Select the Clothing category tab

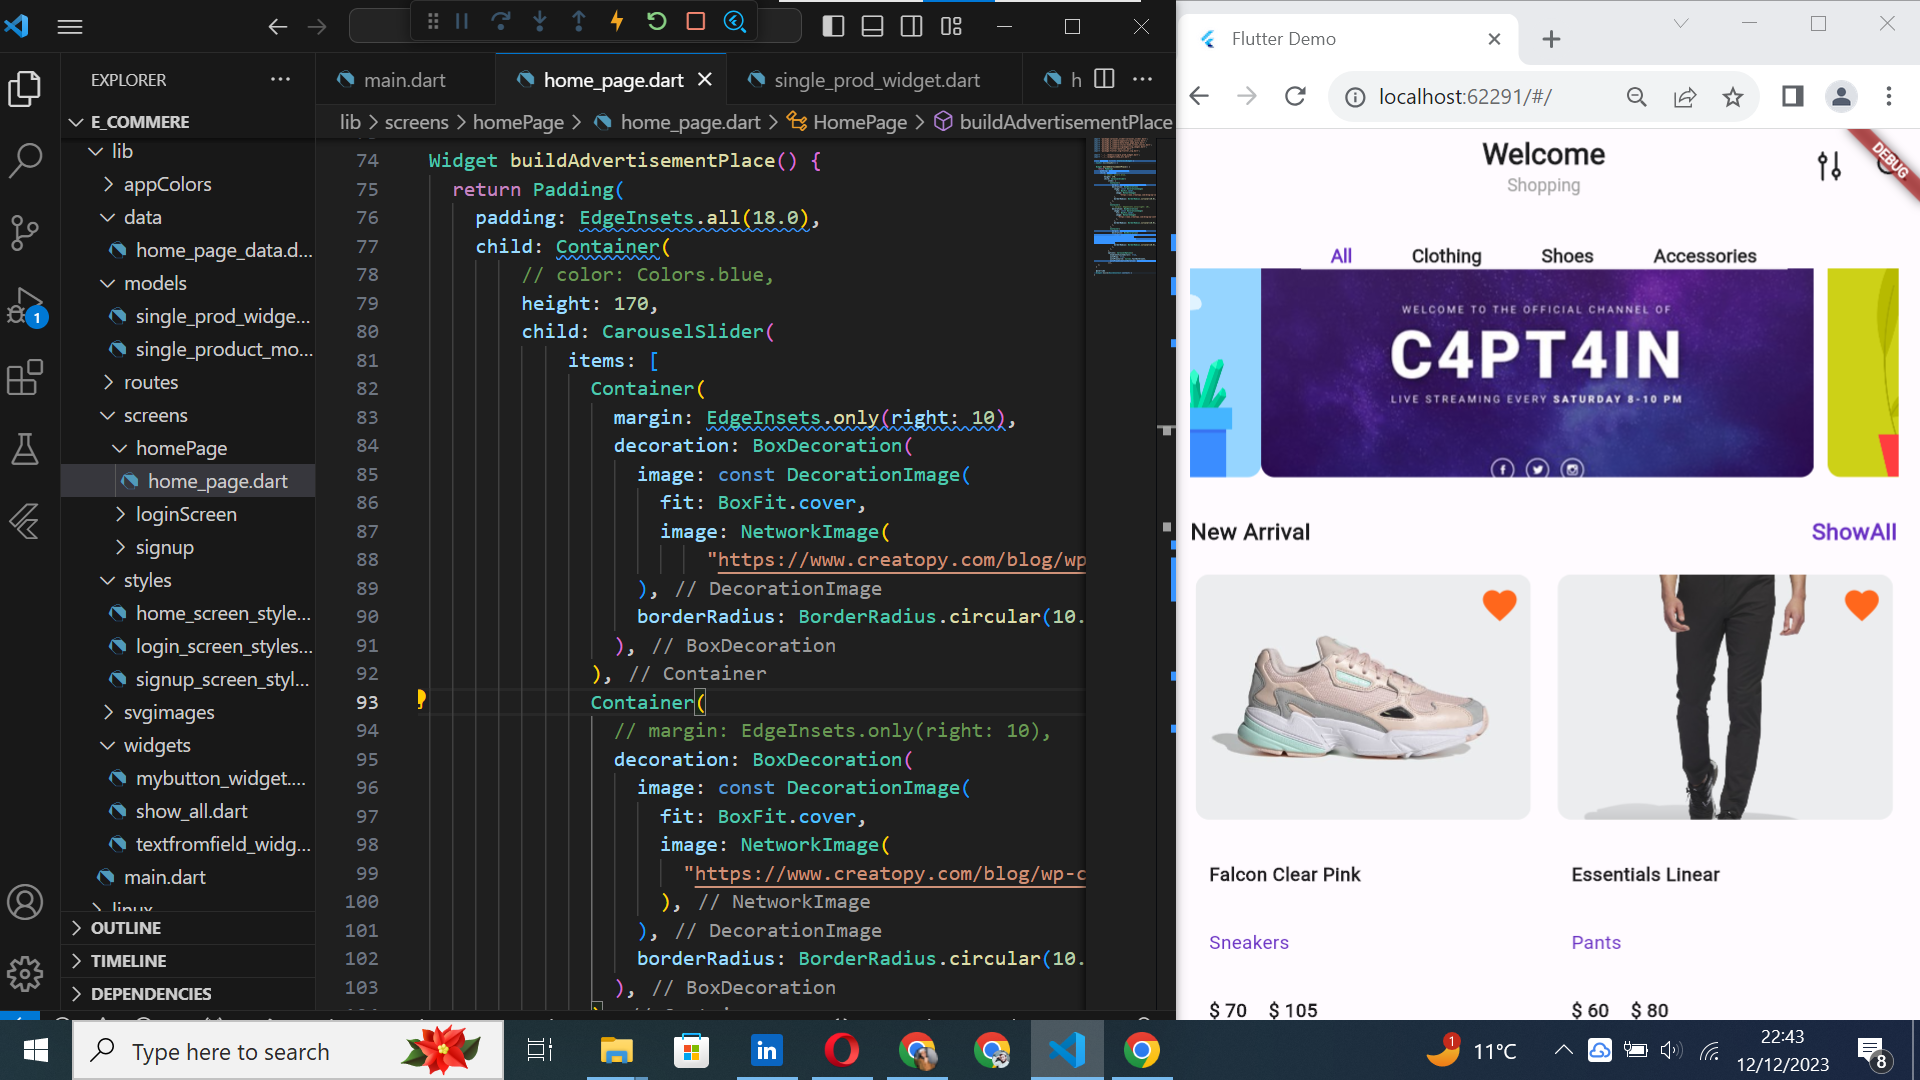point(1446,256)
